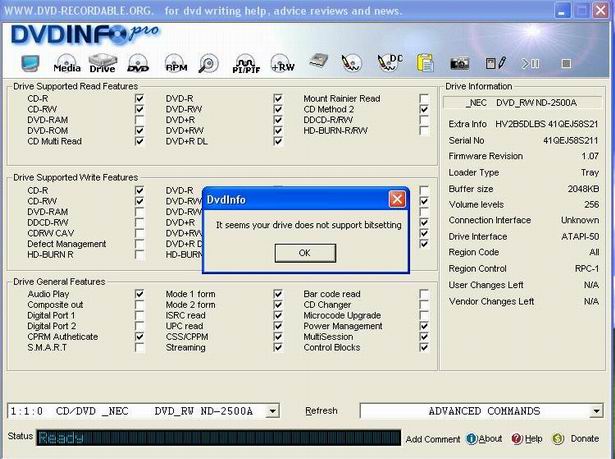This screenshot has height=459, width=615.
Task: Open the Media info toolbar icon
Action: (67, 63)
